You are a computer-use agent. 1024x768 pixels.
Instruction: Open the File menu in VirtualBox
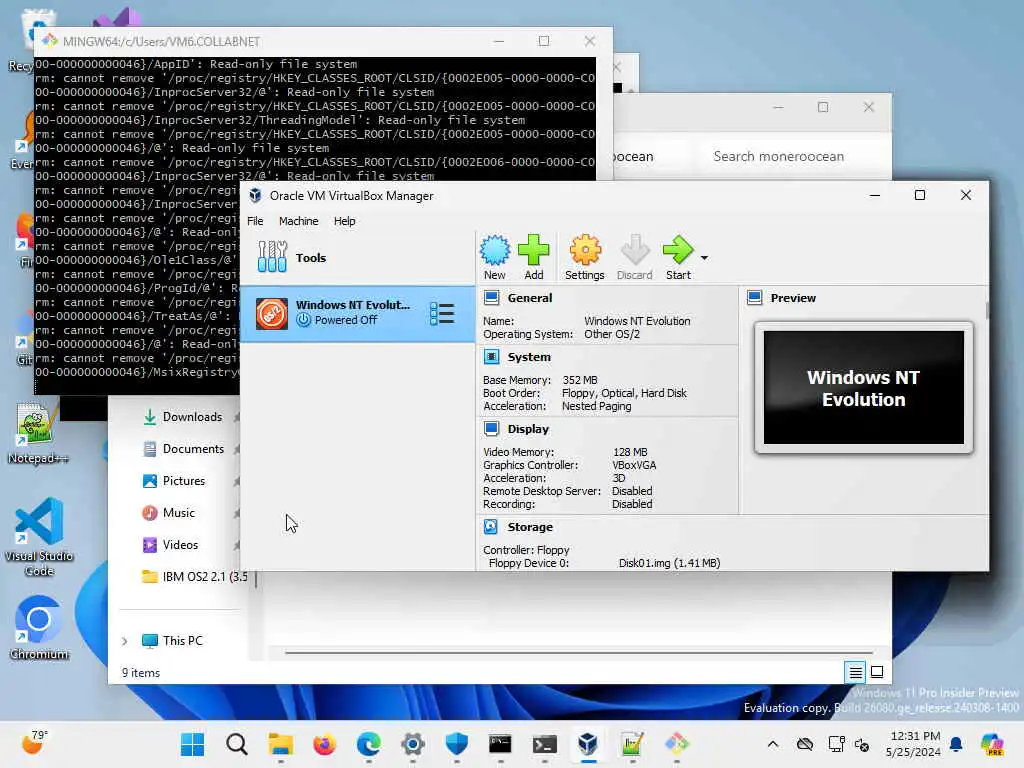point(255,221)
